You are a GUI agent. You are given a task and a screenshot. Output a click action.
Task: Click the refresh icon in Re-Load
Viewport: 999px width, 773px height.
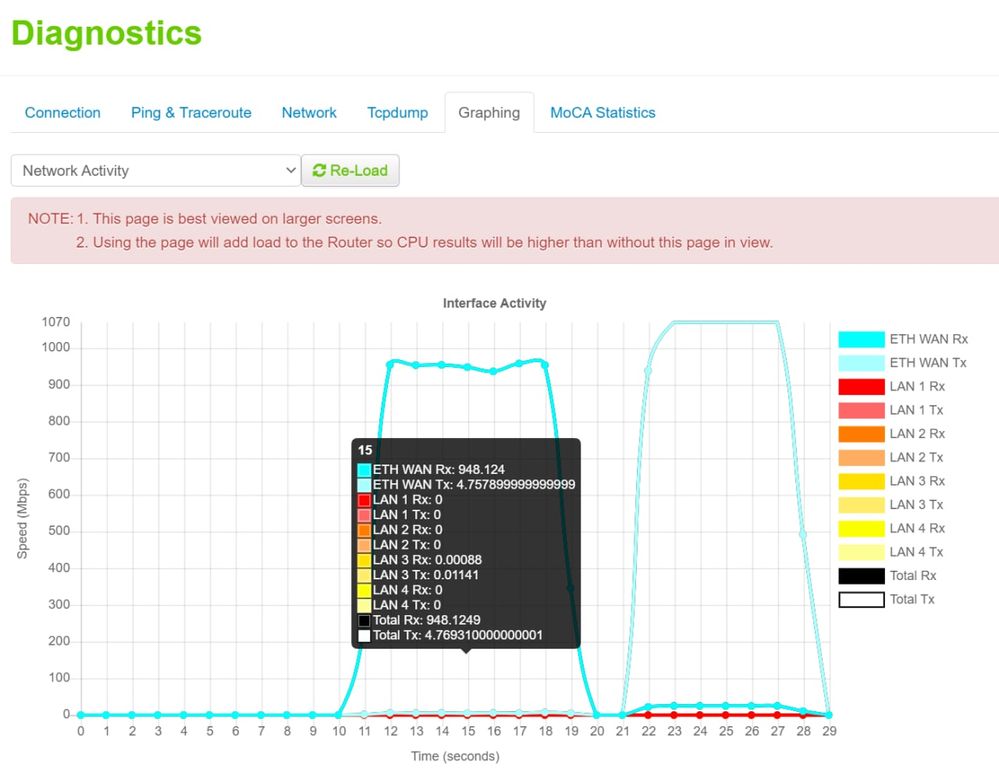tap(319, 171)
